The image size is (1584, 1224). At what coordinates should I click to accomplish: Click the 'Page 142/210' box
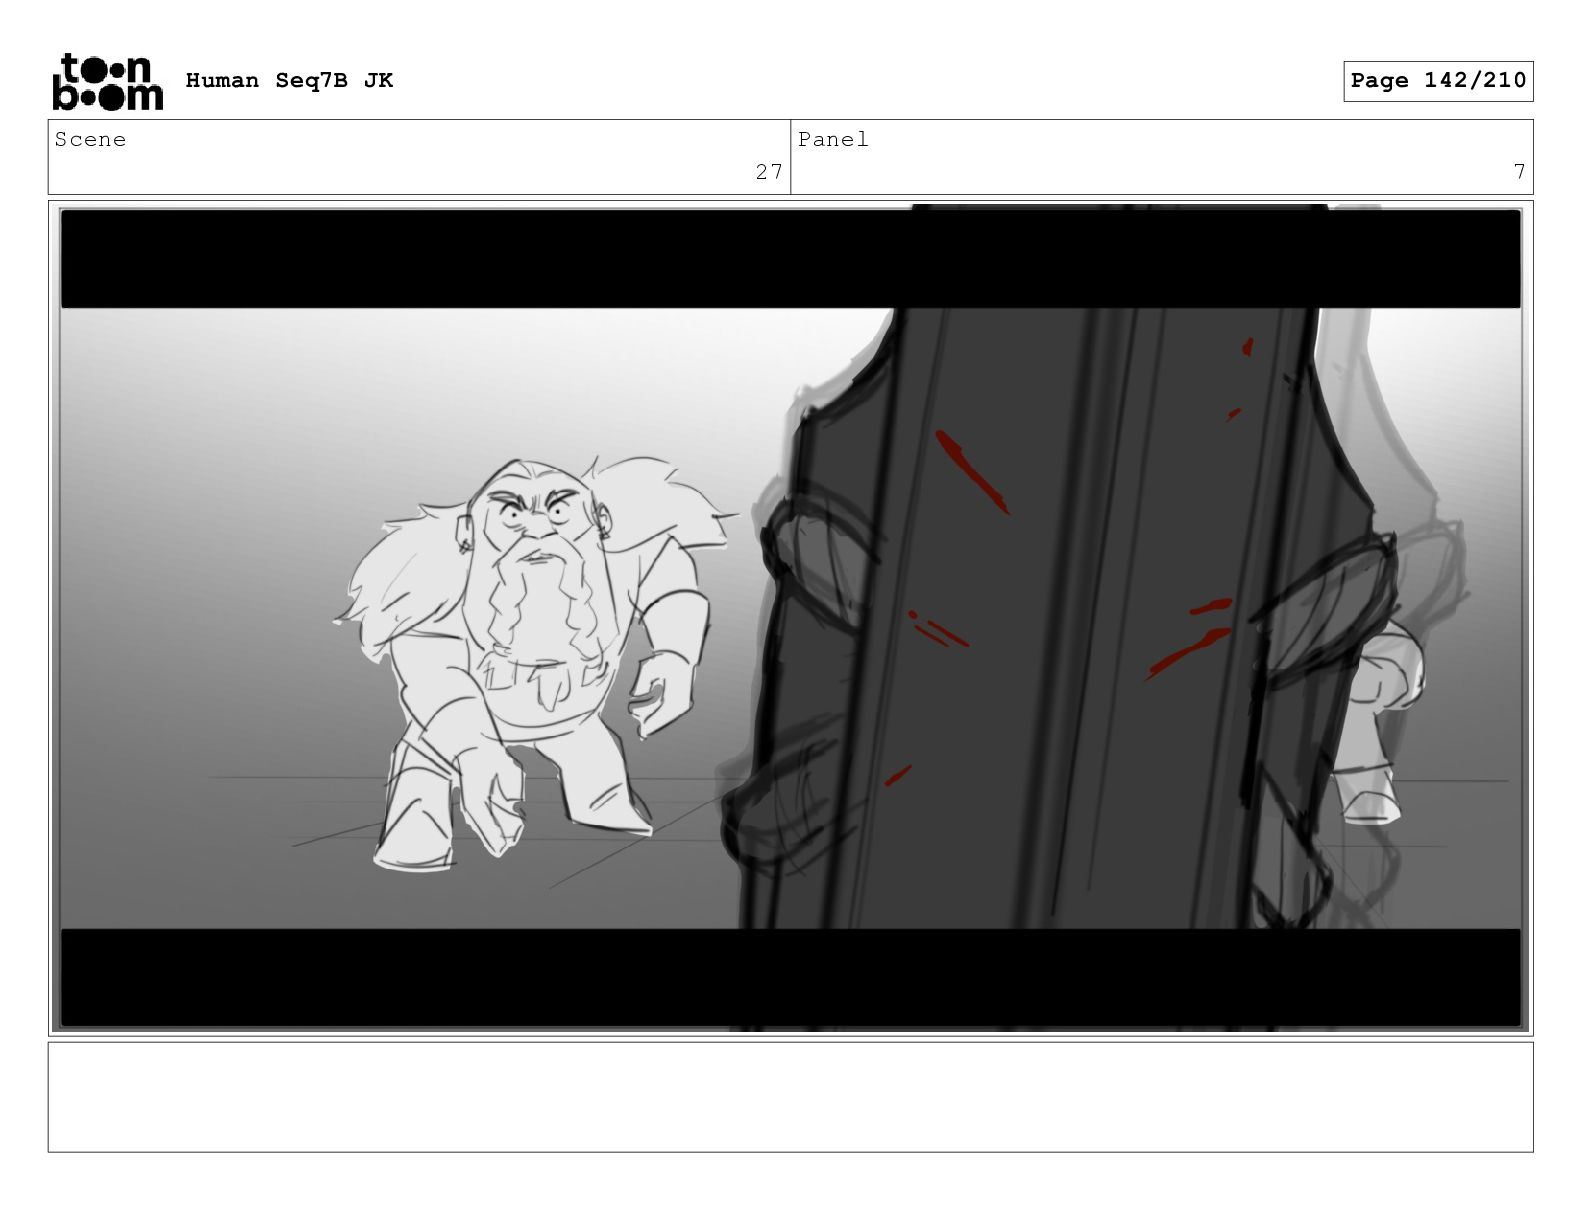click(1438, 81)
